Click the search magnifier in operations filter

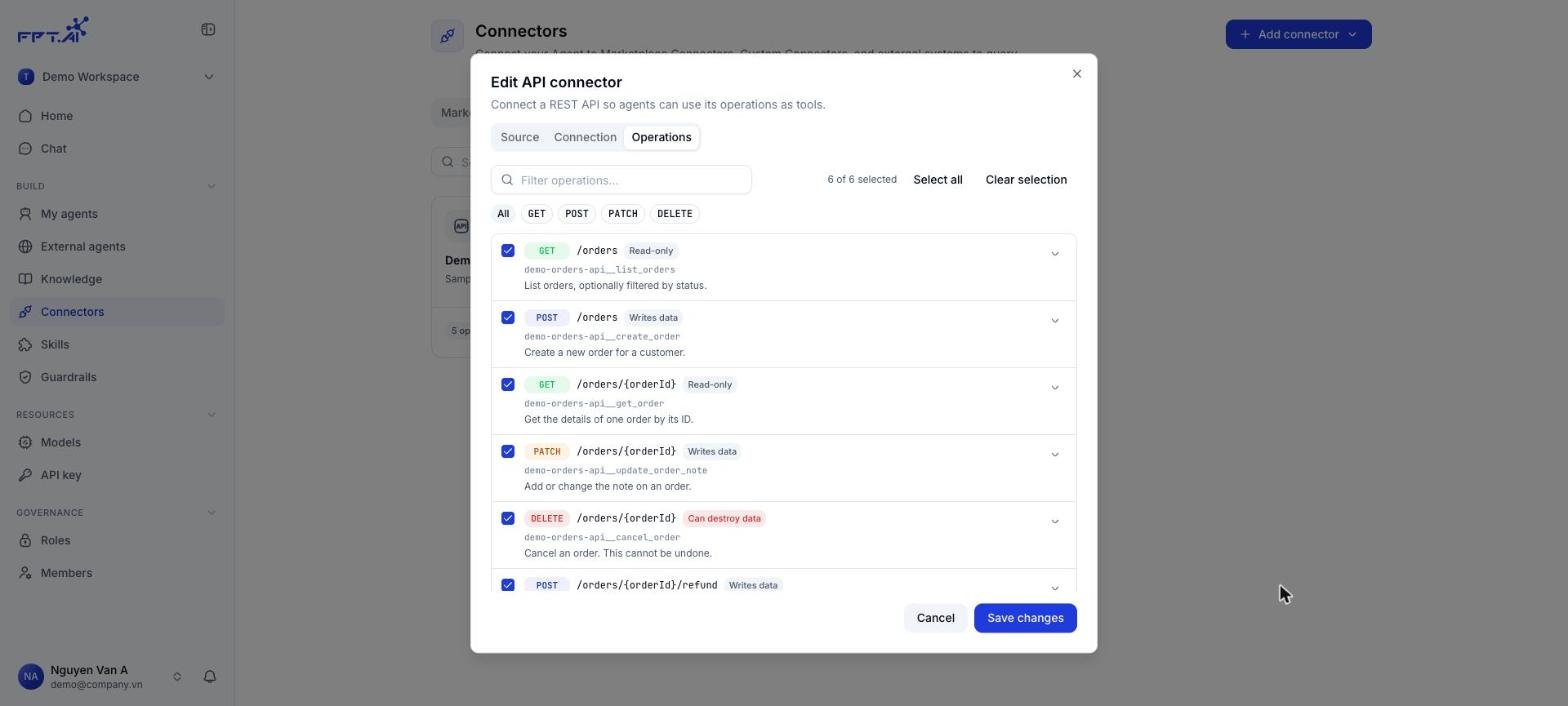[507, 180]
